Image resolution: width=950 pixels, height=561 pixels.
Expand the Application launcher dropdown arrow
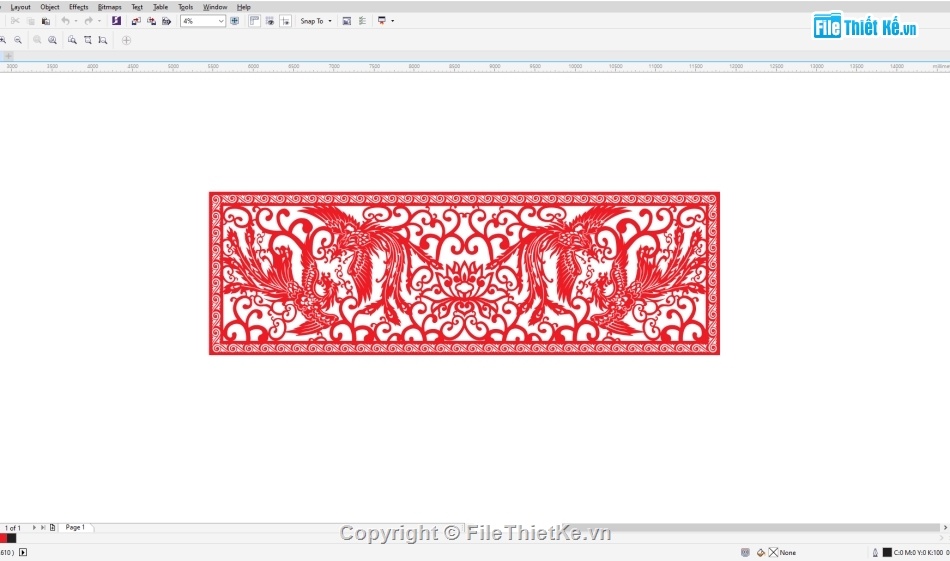393,21
